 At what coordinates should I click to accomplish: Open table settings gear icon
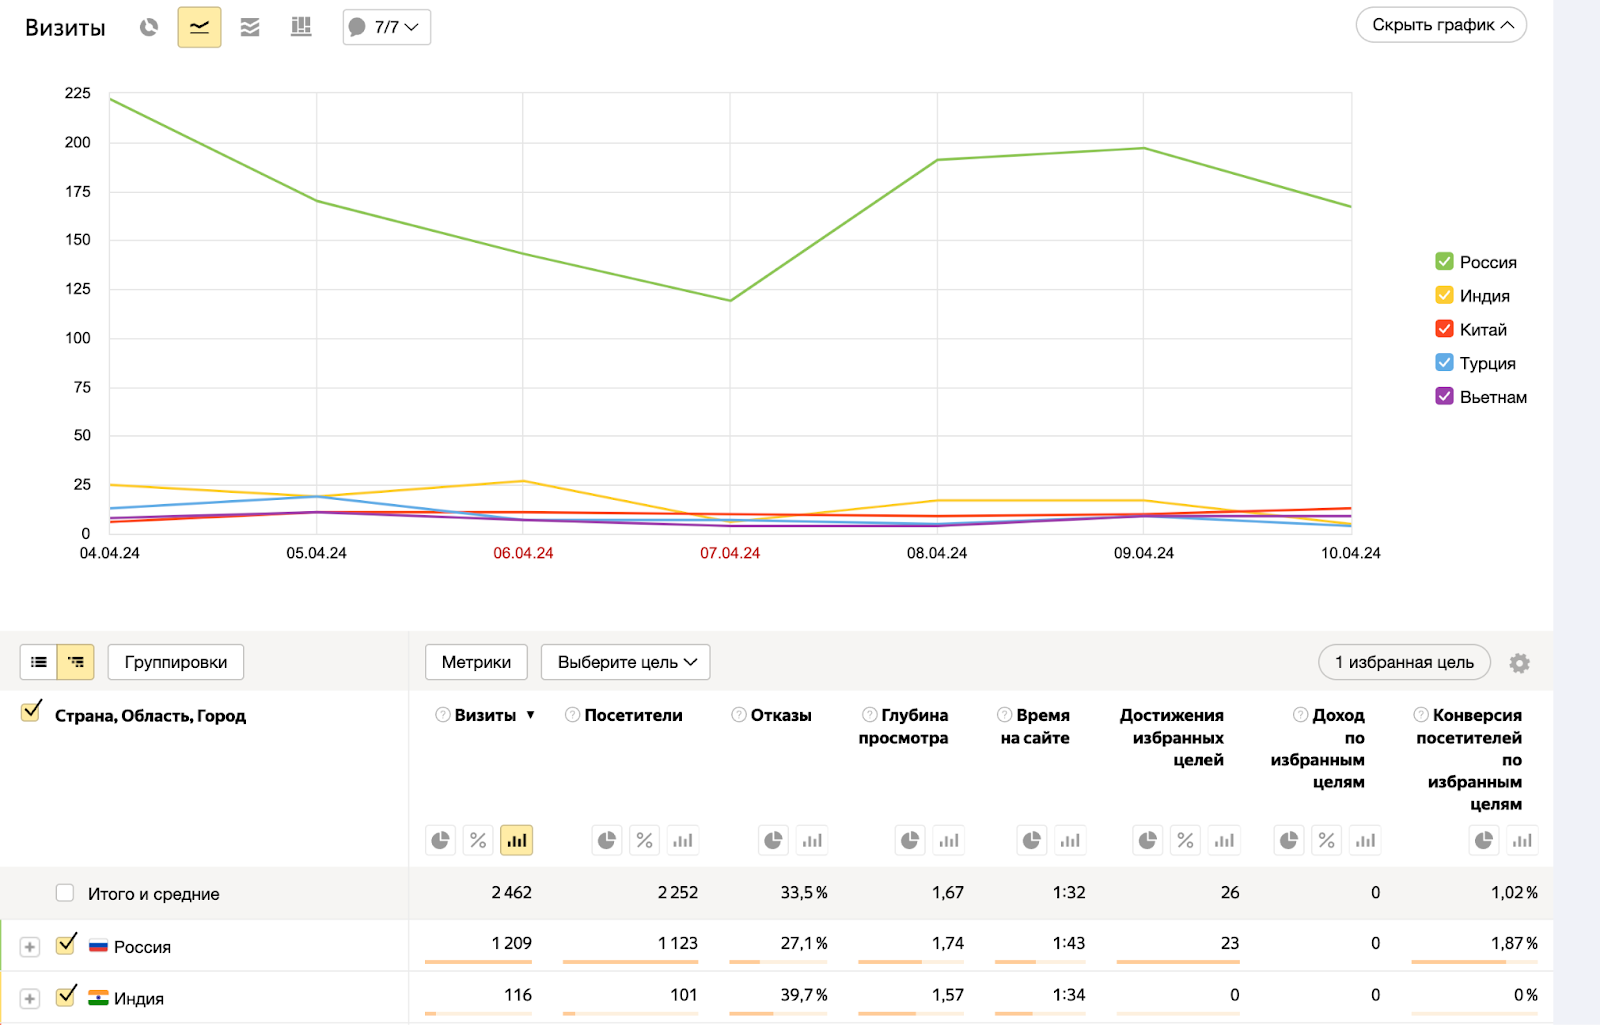pos(1519,663)
